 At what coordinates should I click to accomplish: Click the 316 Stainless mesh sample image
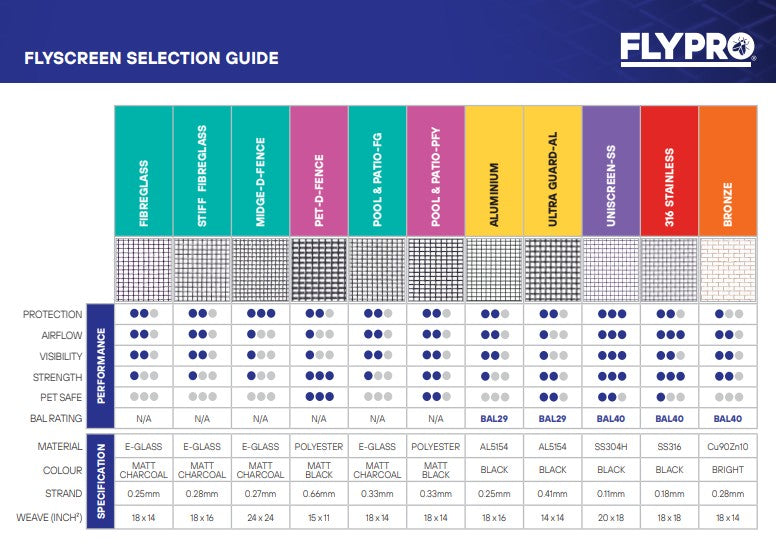tap(669, 269)
